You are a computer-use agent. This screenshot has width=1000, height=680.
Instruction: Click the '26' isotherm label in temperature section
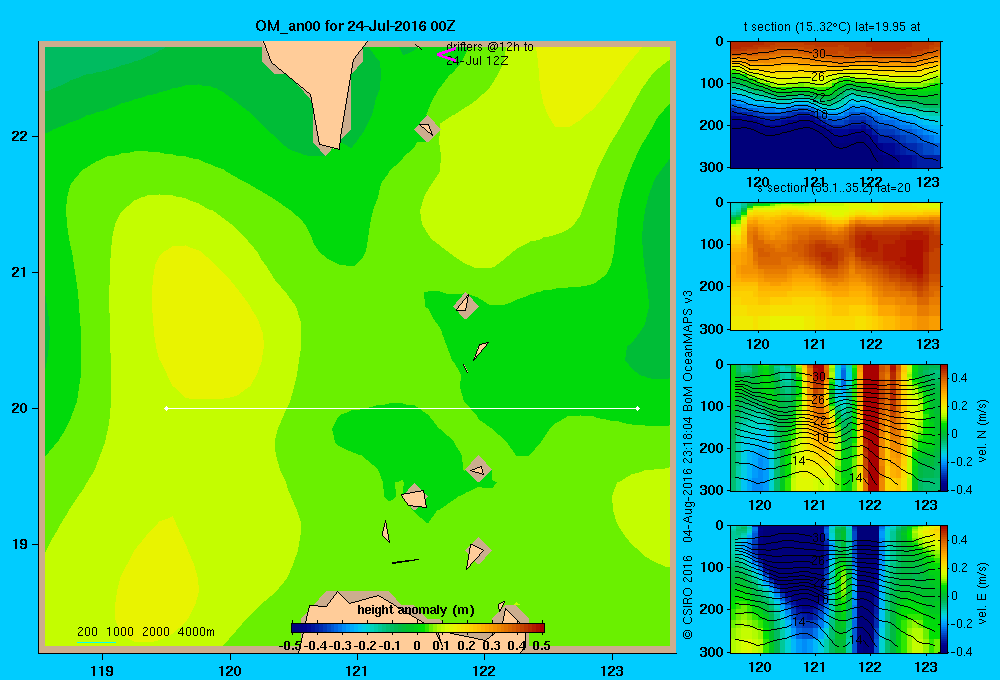pos(818,77)
